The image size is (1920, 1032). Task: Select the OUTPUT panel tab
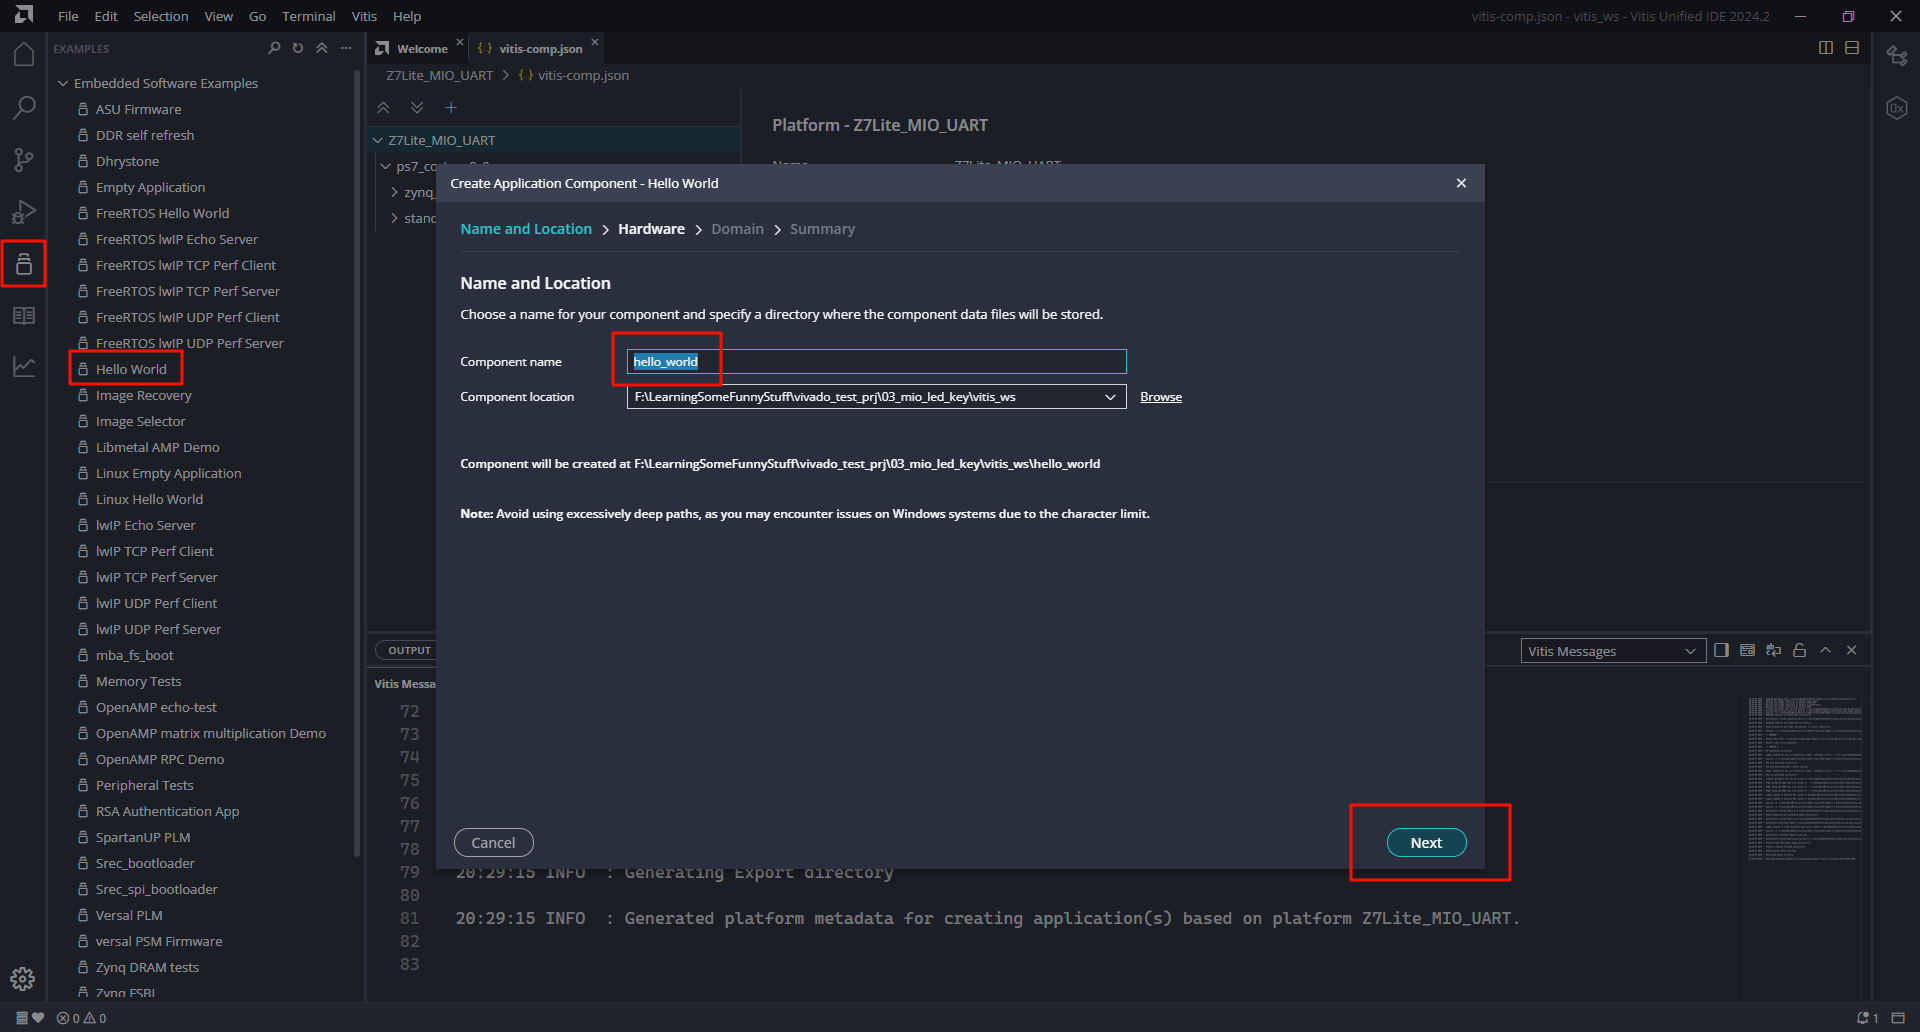tap(409, 650)
